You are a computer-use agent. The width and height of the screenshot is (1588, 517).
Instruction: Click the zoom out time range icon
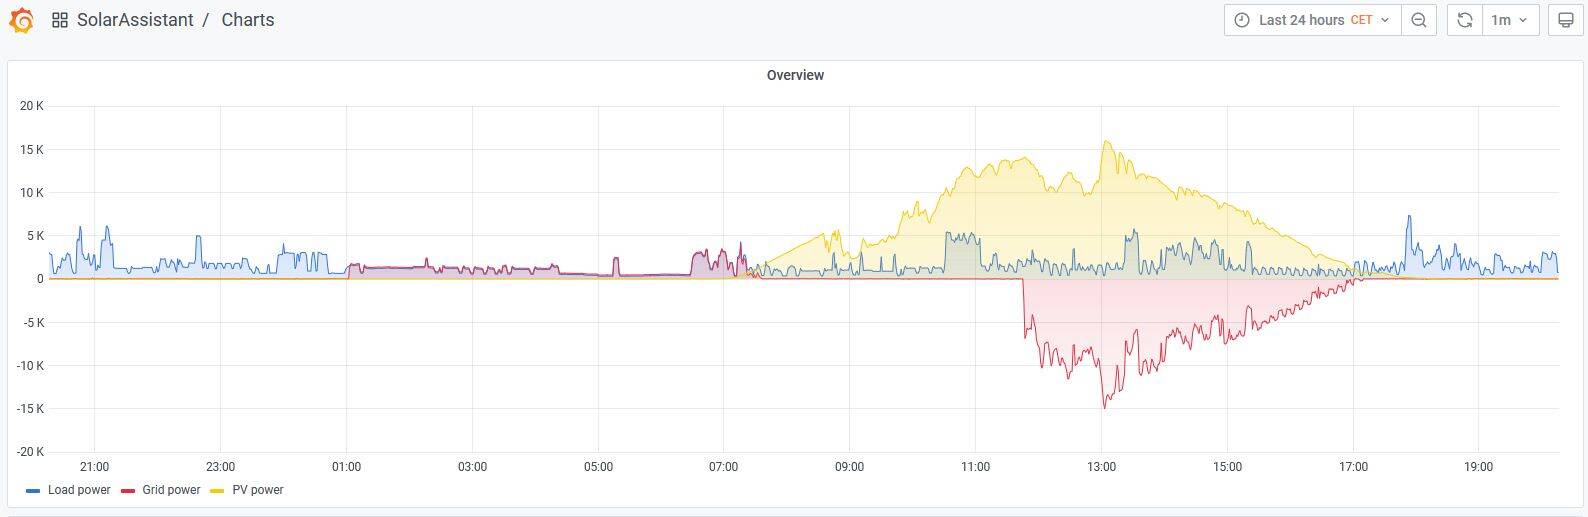coord(1418,20)
